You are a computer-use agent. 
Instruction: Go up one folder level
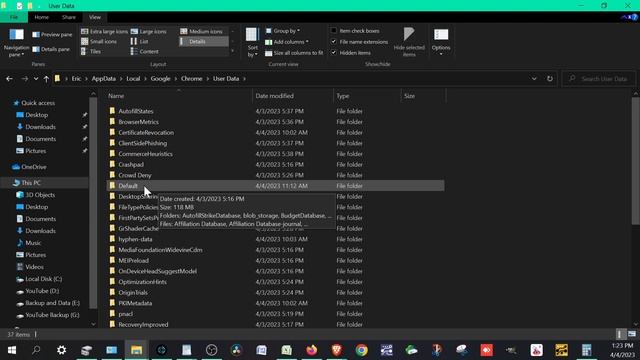[x=46, y=79]
